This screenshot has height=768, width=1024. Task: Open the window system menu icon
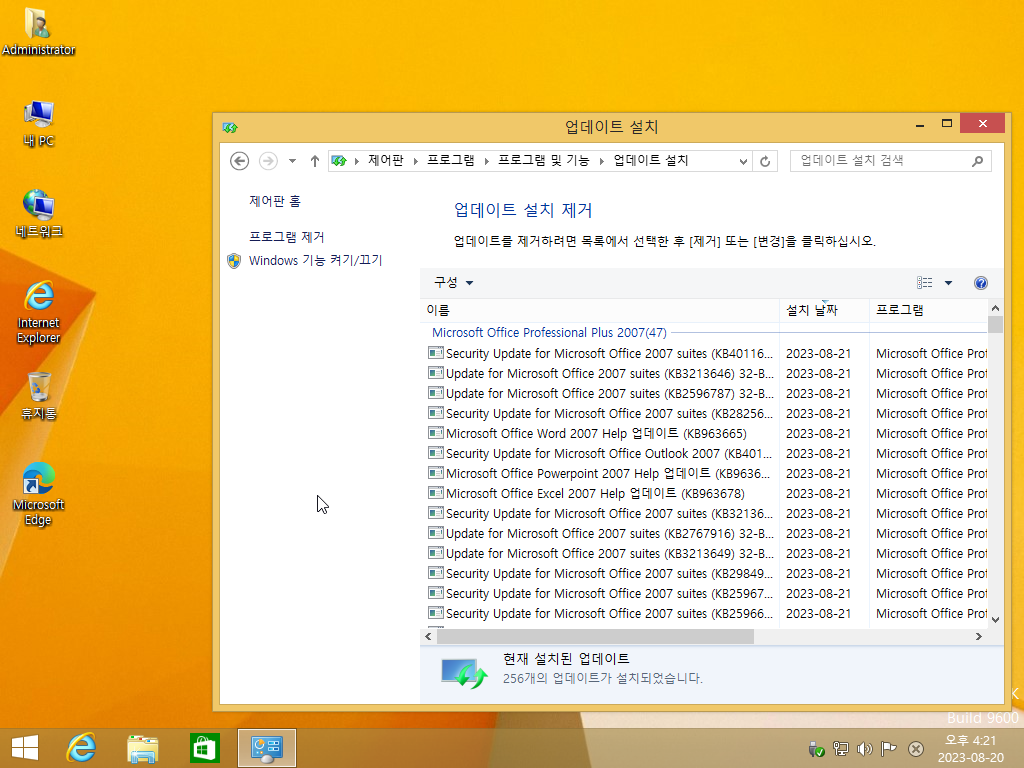coord(230,127)
